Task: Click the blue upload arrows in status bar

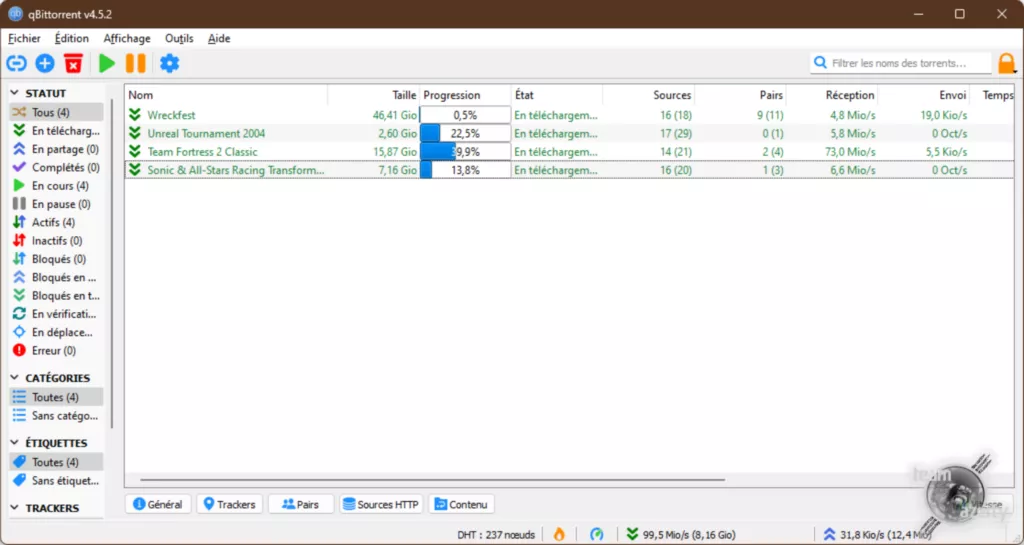Action: 829,534
